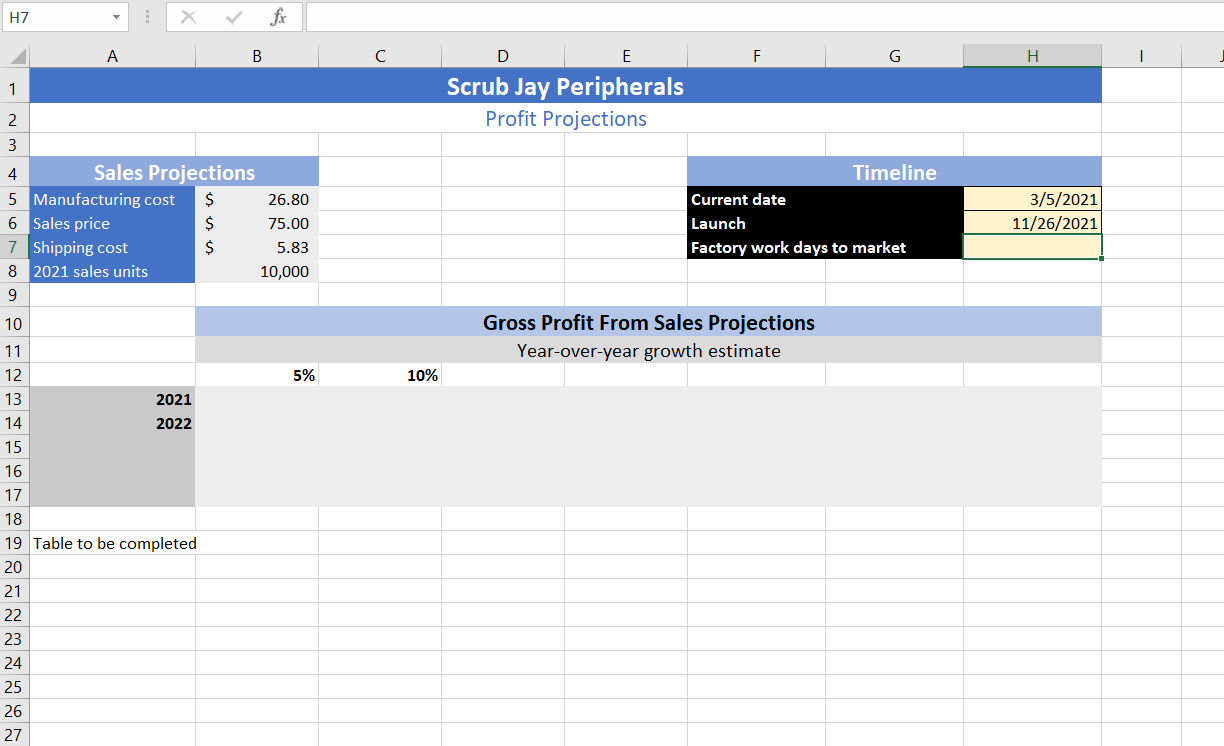Image resolution: width=1224 pixels, height=746 pixels.
Task: Click the 3/5/2021 date cell
Action: 1033,199
